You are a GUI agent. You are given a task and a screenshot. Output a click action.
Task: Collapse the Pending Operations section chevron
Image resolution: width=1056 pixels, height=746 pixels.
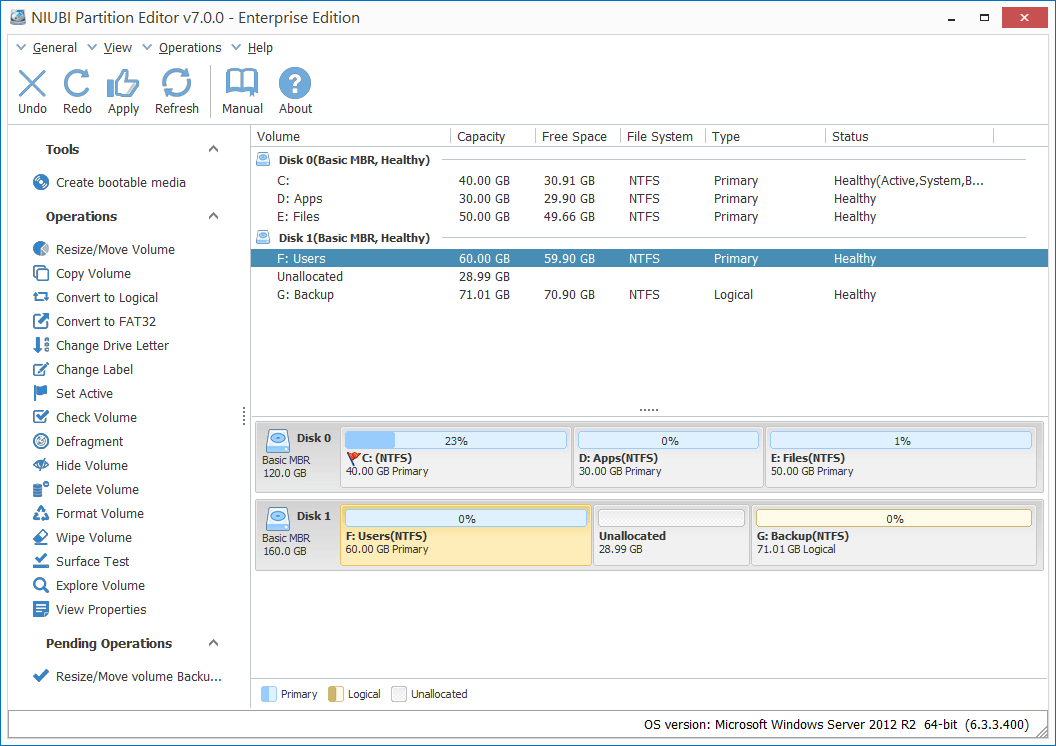pyautogui.click(x=213, y=643)
